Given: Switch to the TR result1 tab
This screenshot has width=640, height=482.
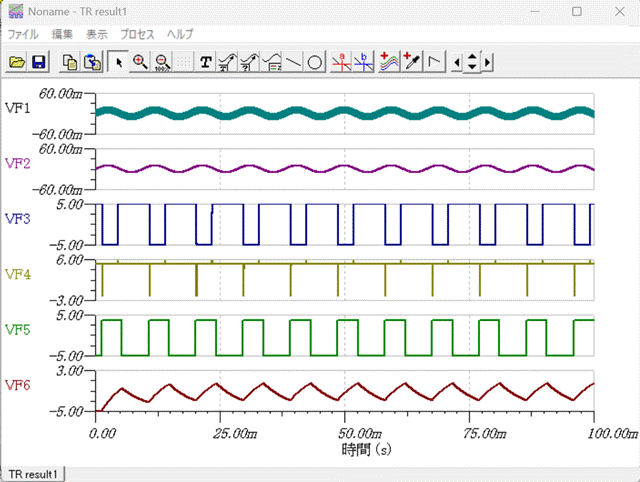Looking at the screenshot, I should pyautogui.click(x=34, y=472).
